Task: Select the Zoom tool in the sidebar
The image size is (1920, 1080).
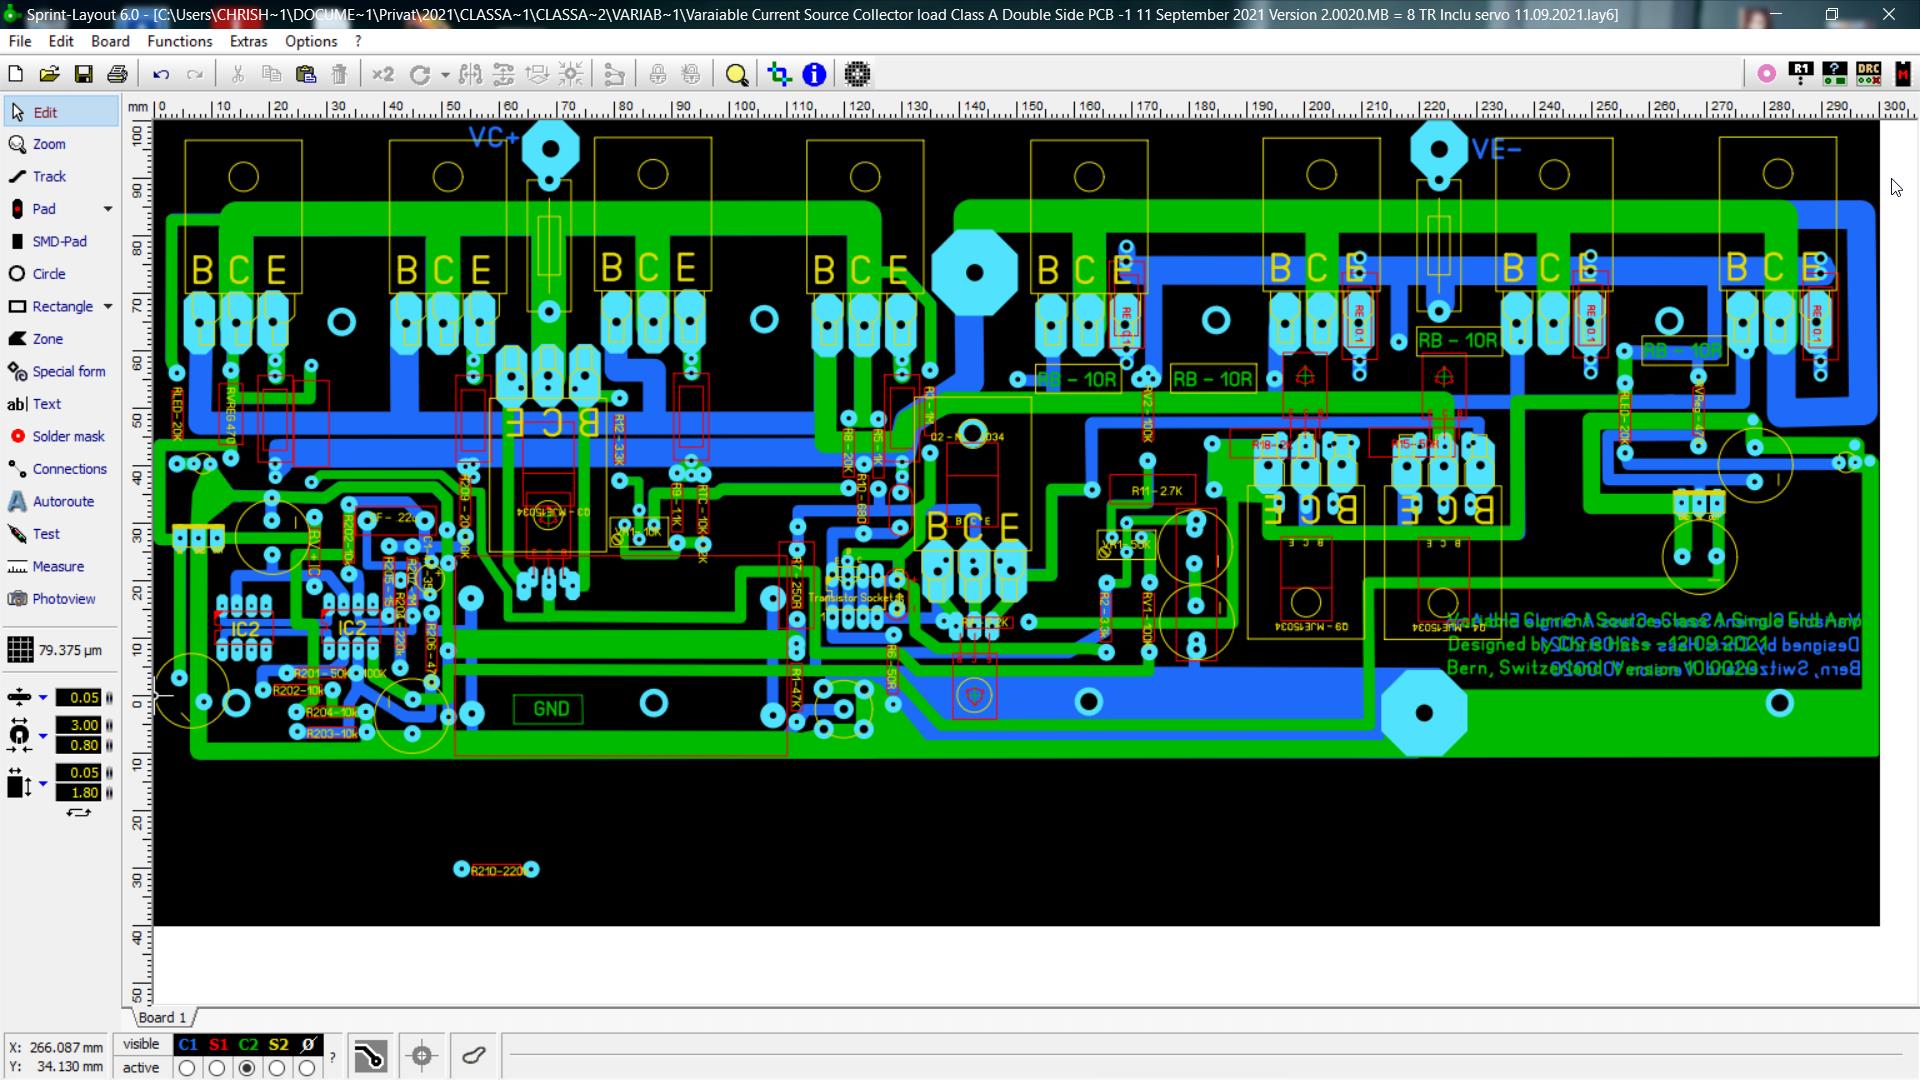Action: point(61,144)
